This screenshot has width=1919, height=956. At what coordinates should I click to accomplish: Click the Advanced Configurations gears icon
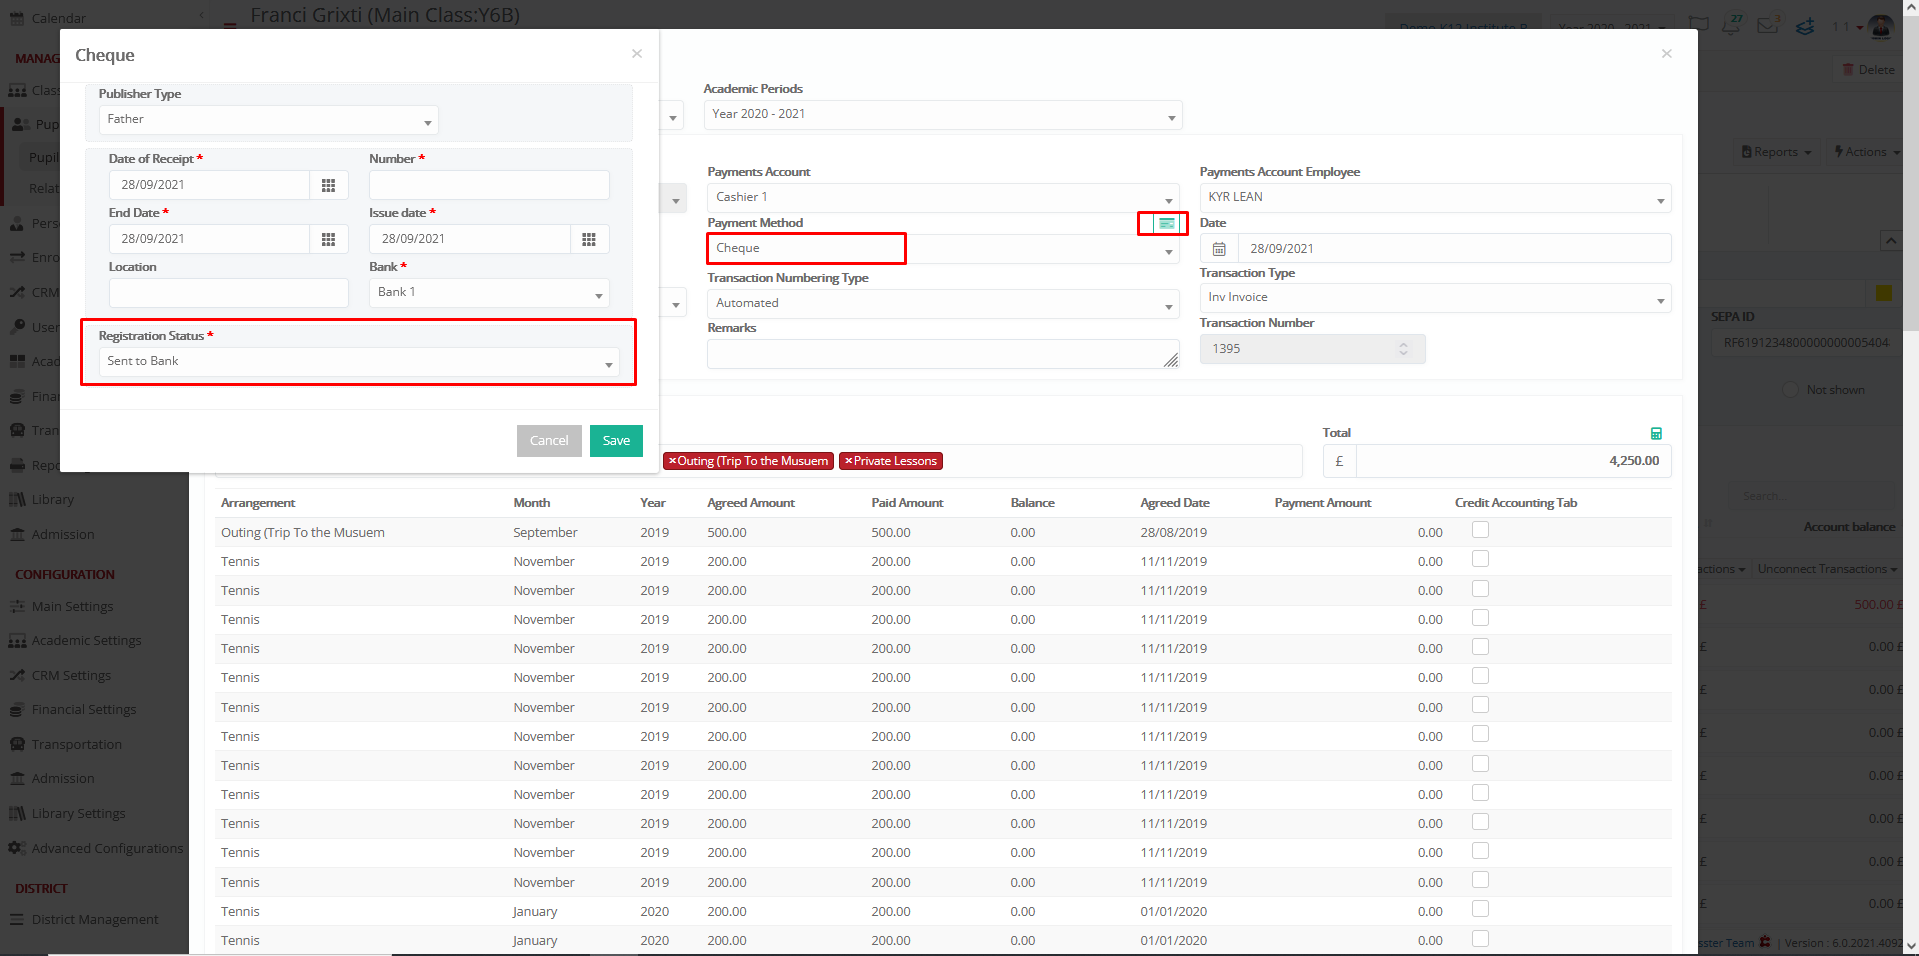click(x=17, y=848)
